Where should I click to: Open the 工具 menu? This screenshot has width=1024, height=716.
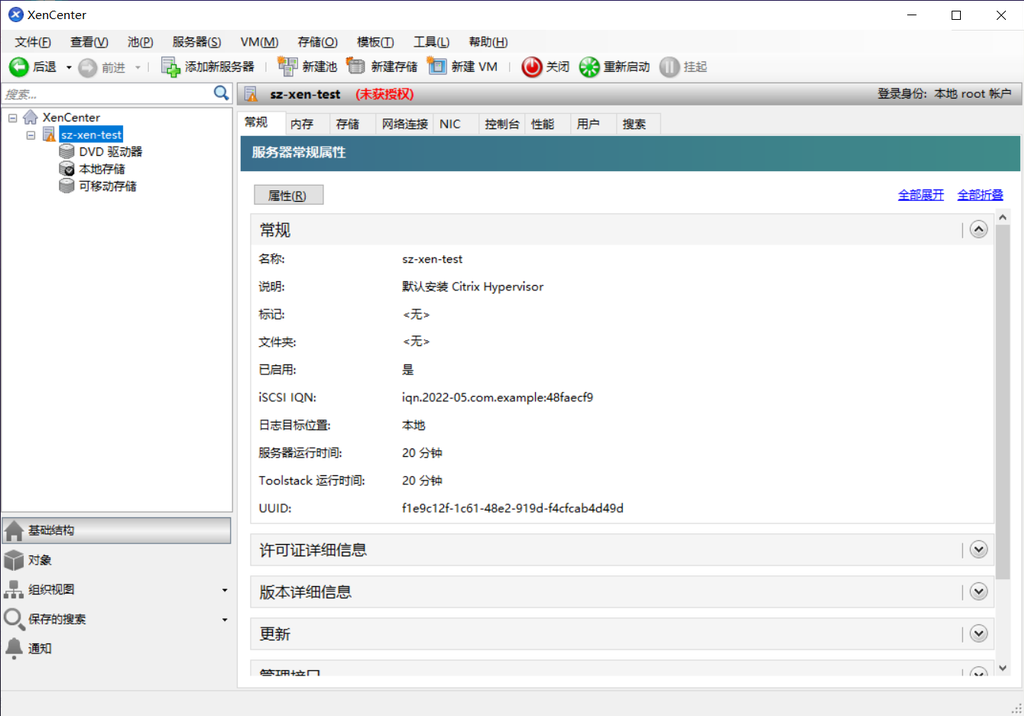(431, 41)
